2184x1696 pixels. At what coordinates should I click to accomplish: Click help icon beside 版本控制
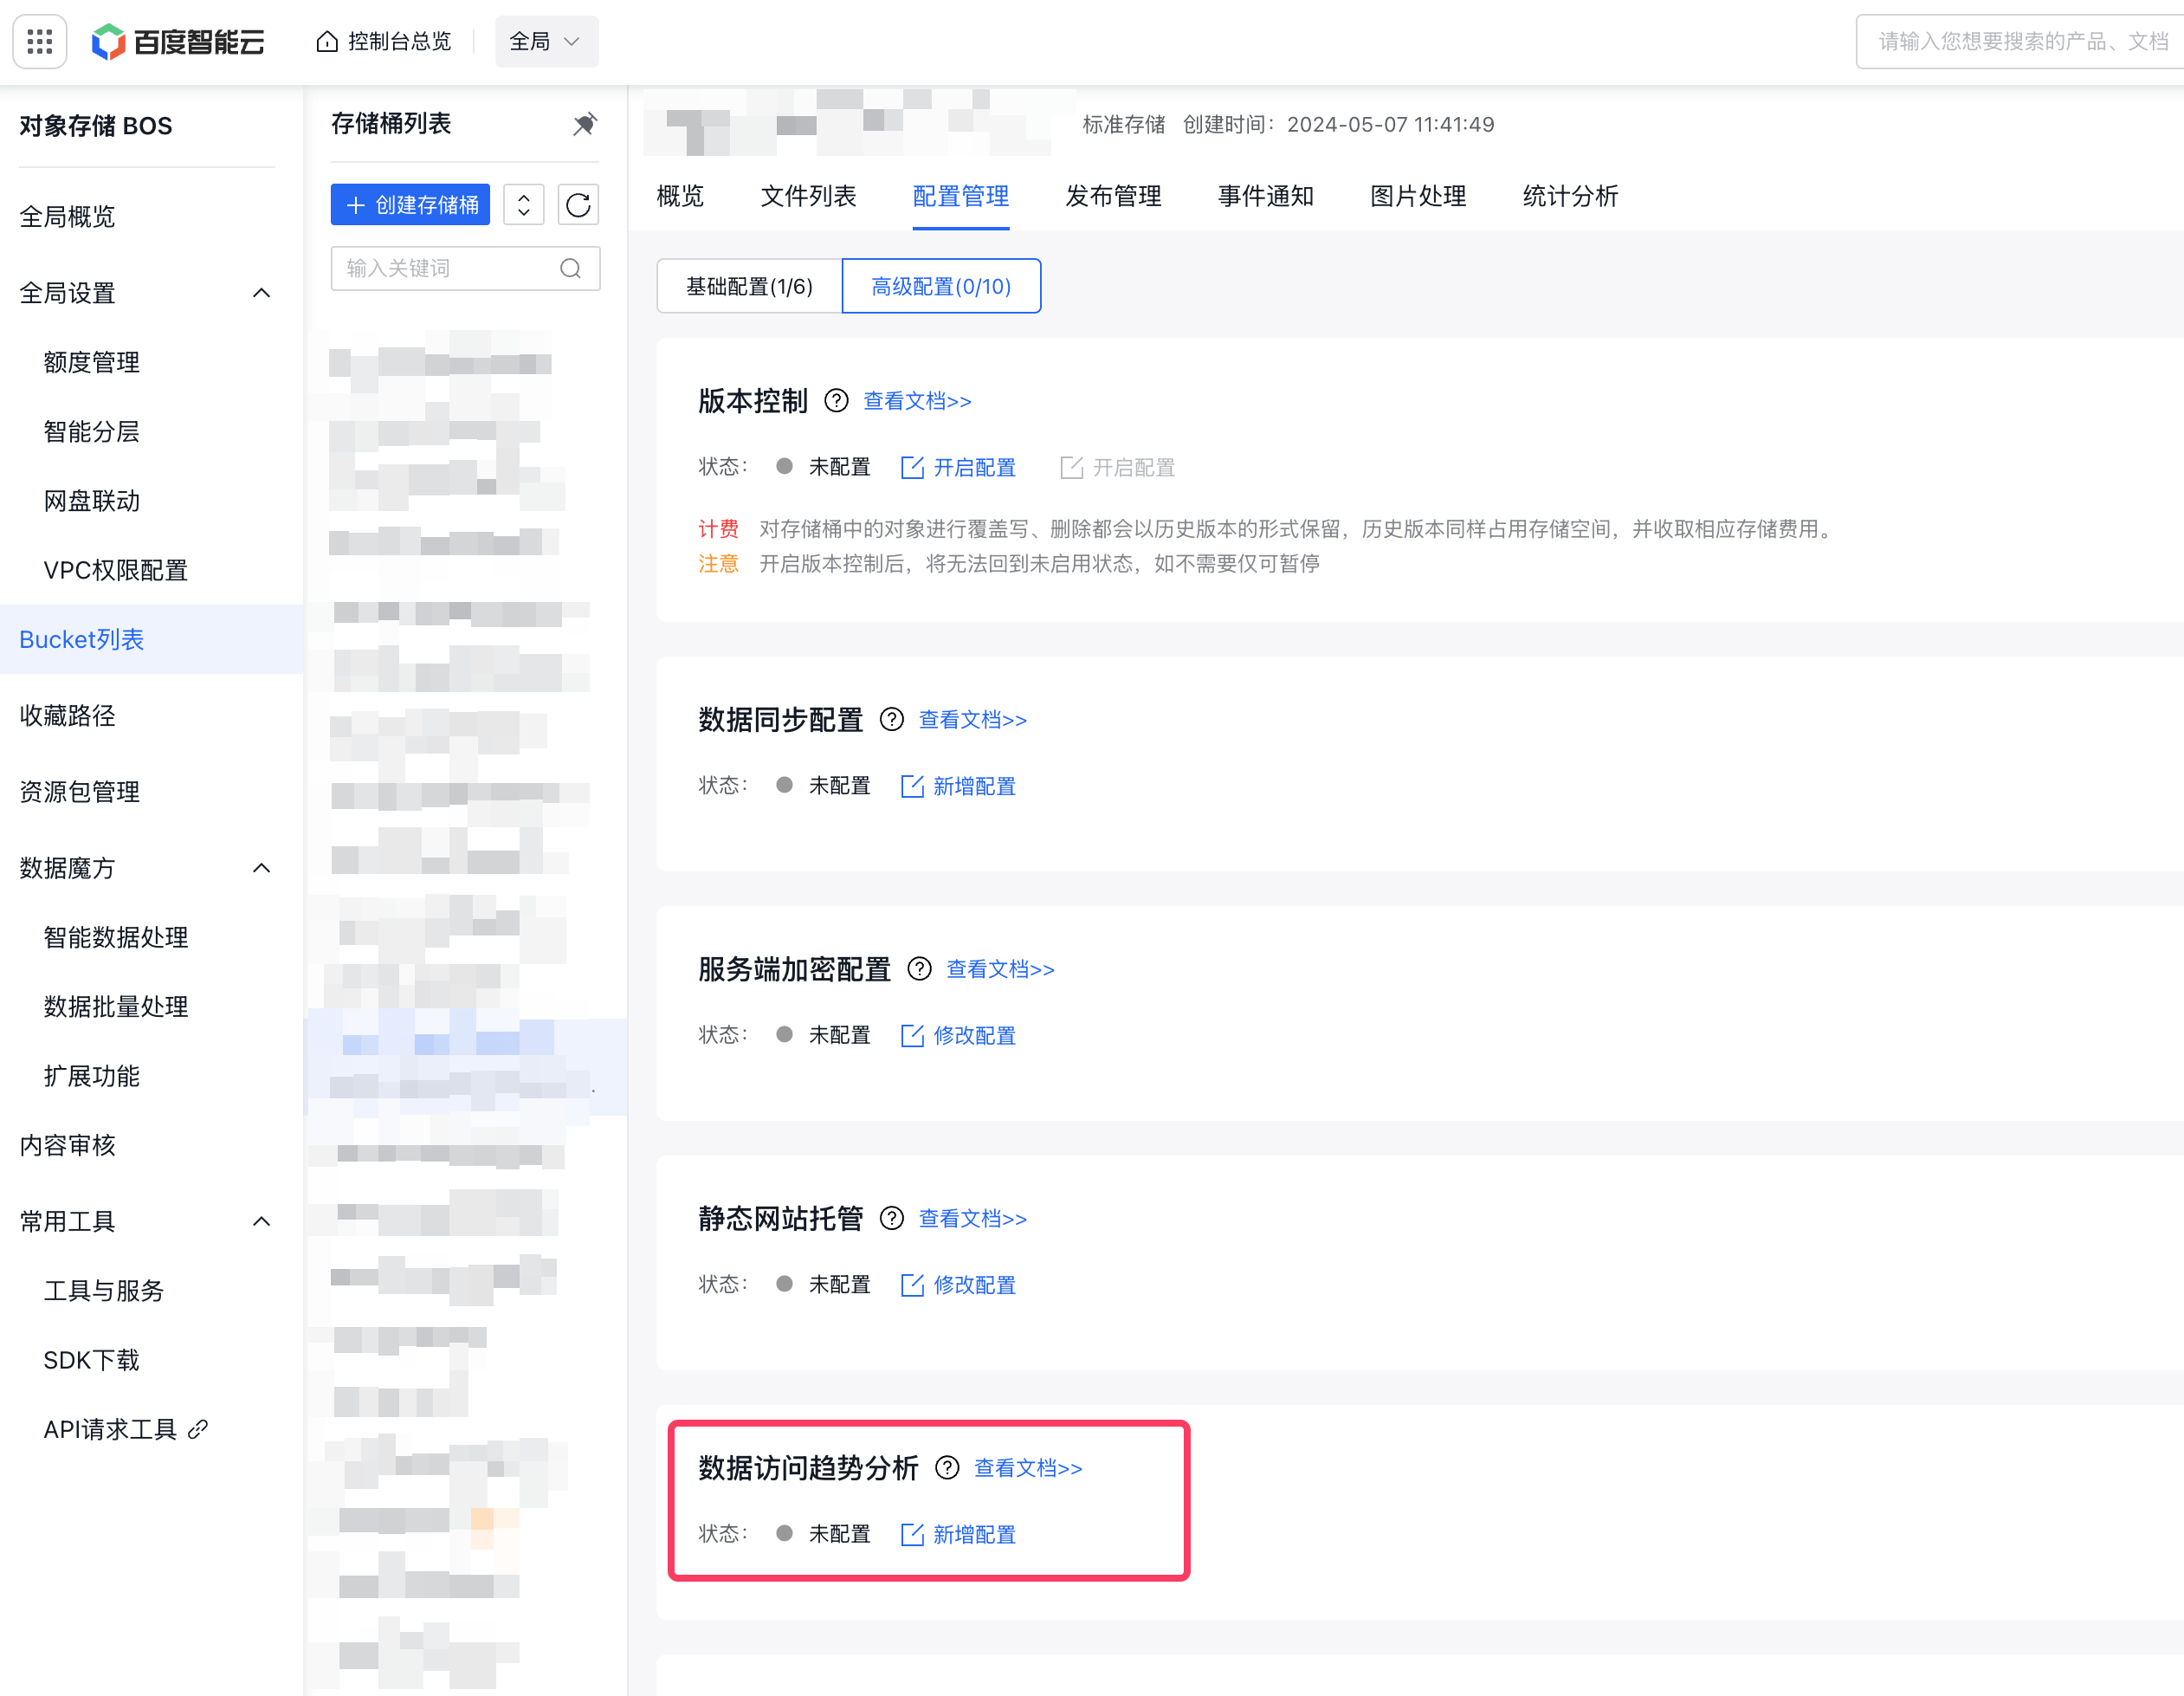click(836, 401)
